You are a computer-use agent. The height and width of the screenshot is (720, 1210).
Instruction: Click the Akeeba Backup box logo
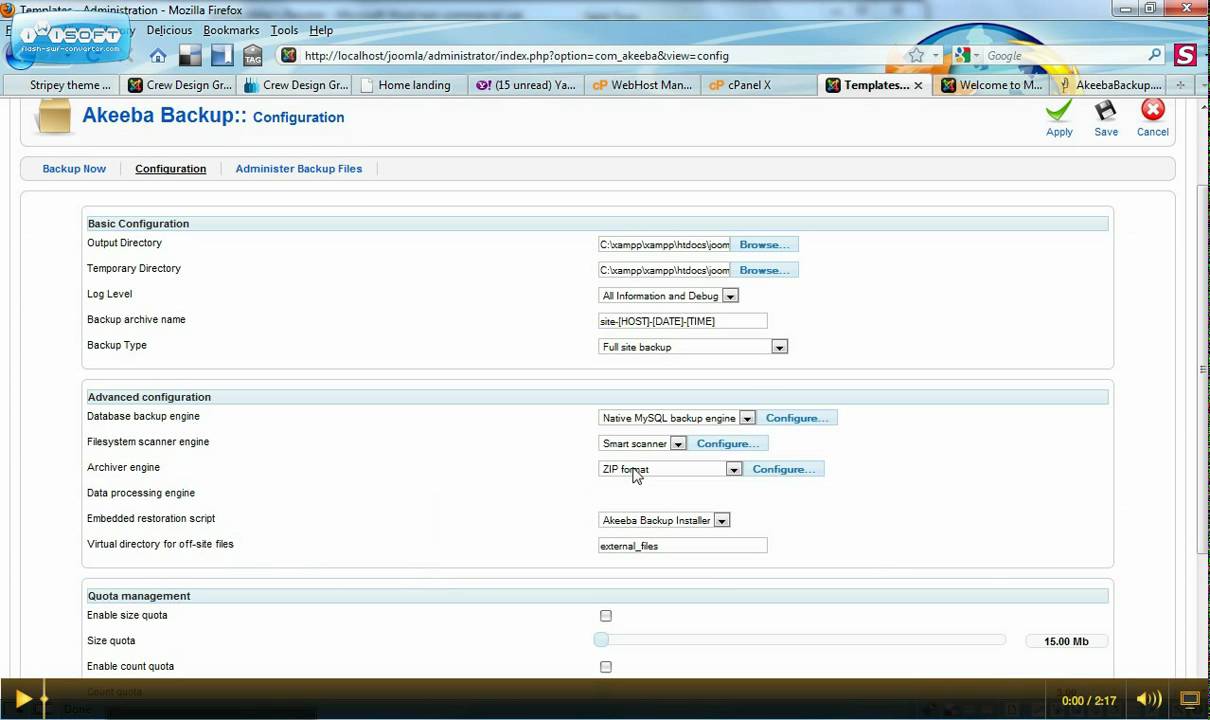coord(54,116)
